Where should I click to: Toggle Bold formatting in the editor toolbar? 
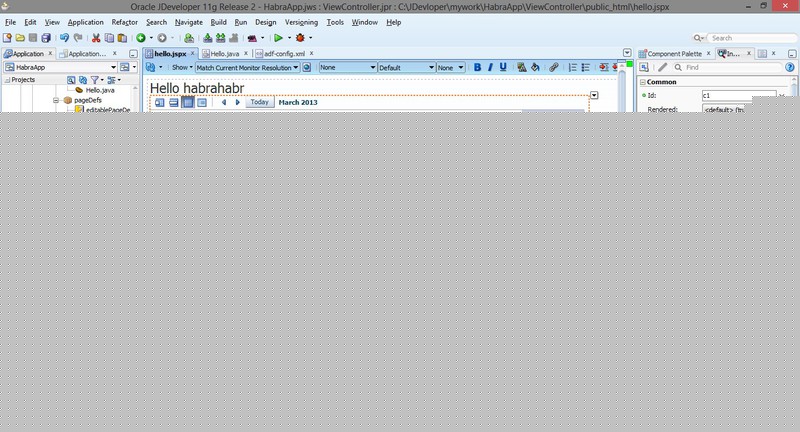477,67
